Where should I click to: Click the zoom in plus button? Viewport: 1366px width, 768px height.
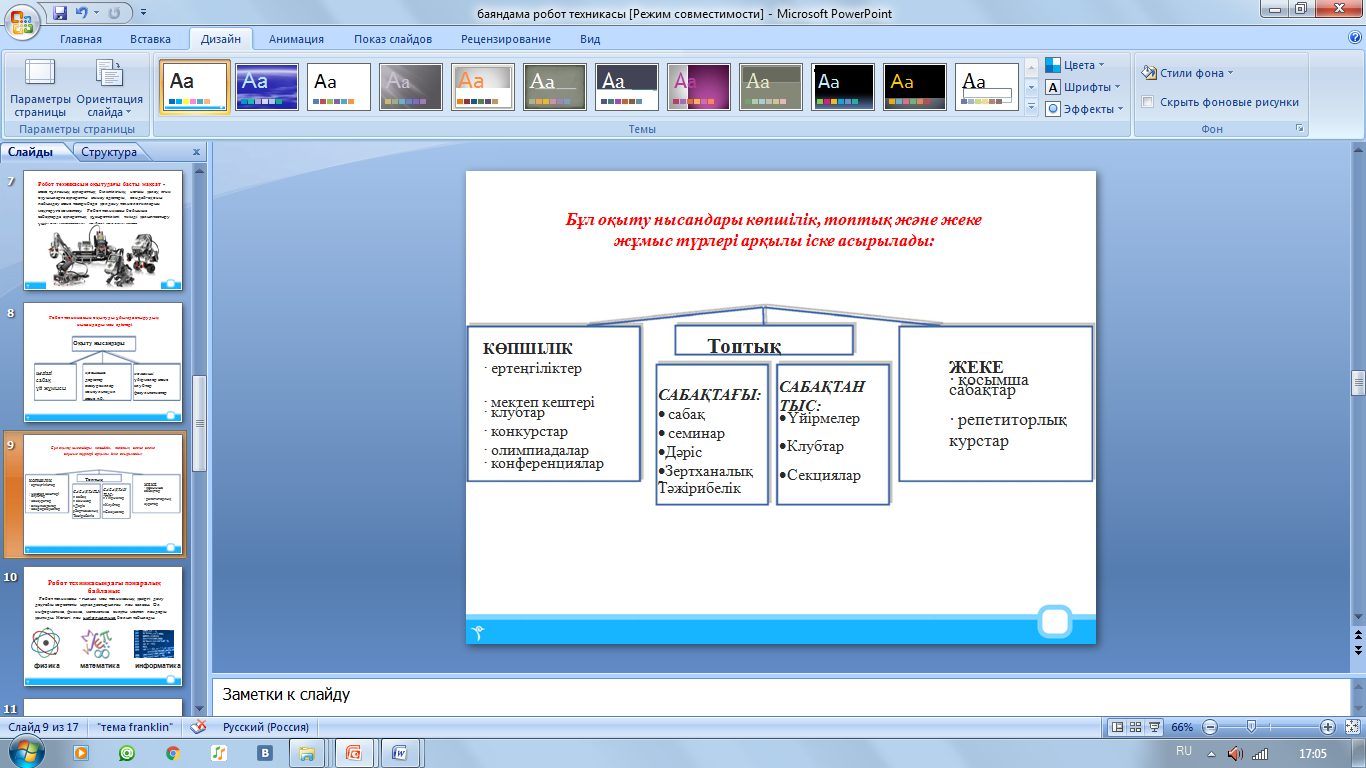pyautogui.click(x=1328, y=727)
